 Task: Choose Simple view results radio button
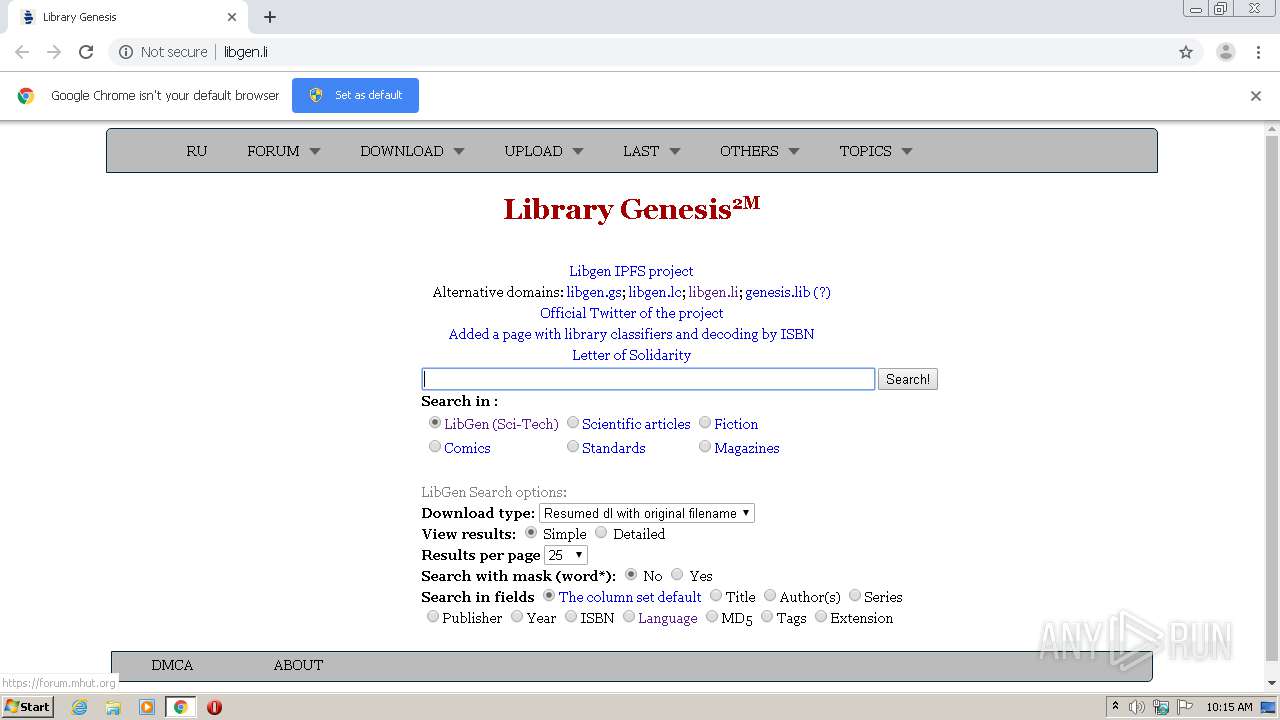point(531,533)
